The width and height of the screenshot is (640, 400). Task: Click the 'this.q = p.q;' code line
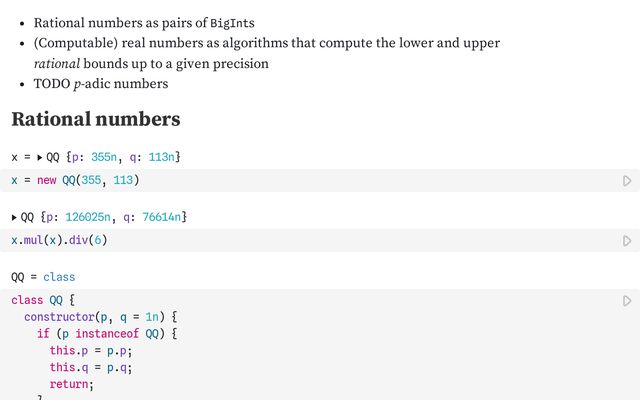pos(91,367)
